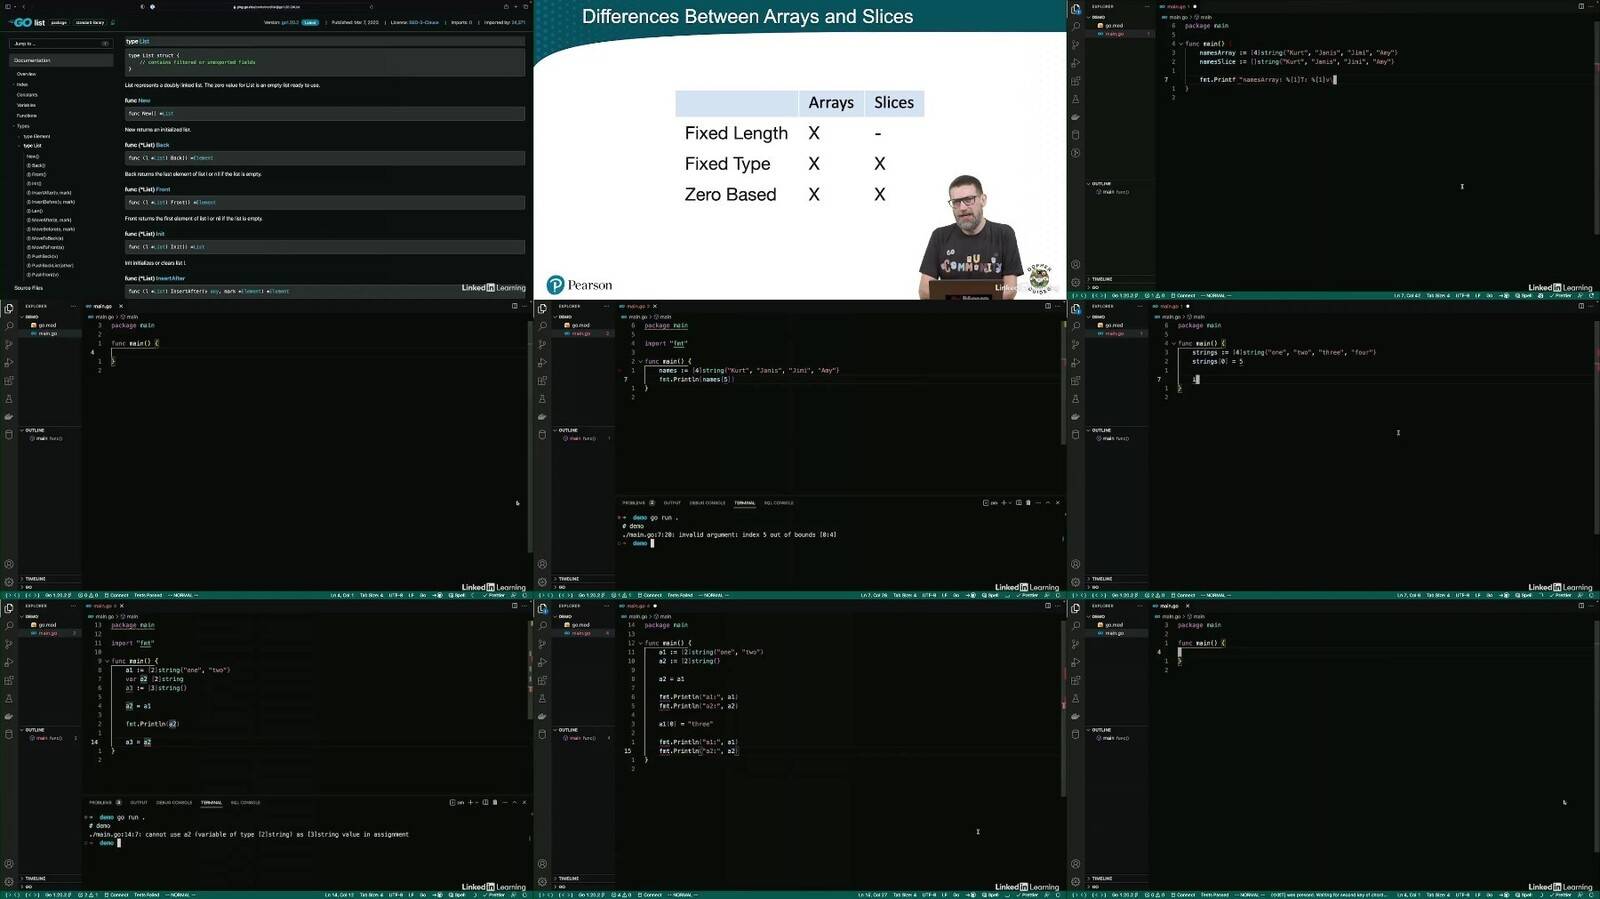This screenshot has height=899, width=1600.
Task: Open BSD-3-Clause license link on Go docs
Action: click(x=424, y=22)
